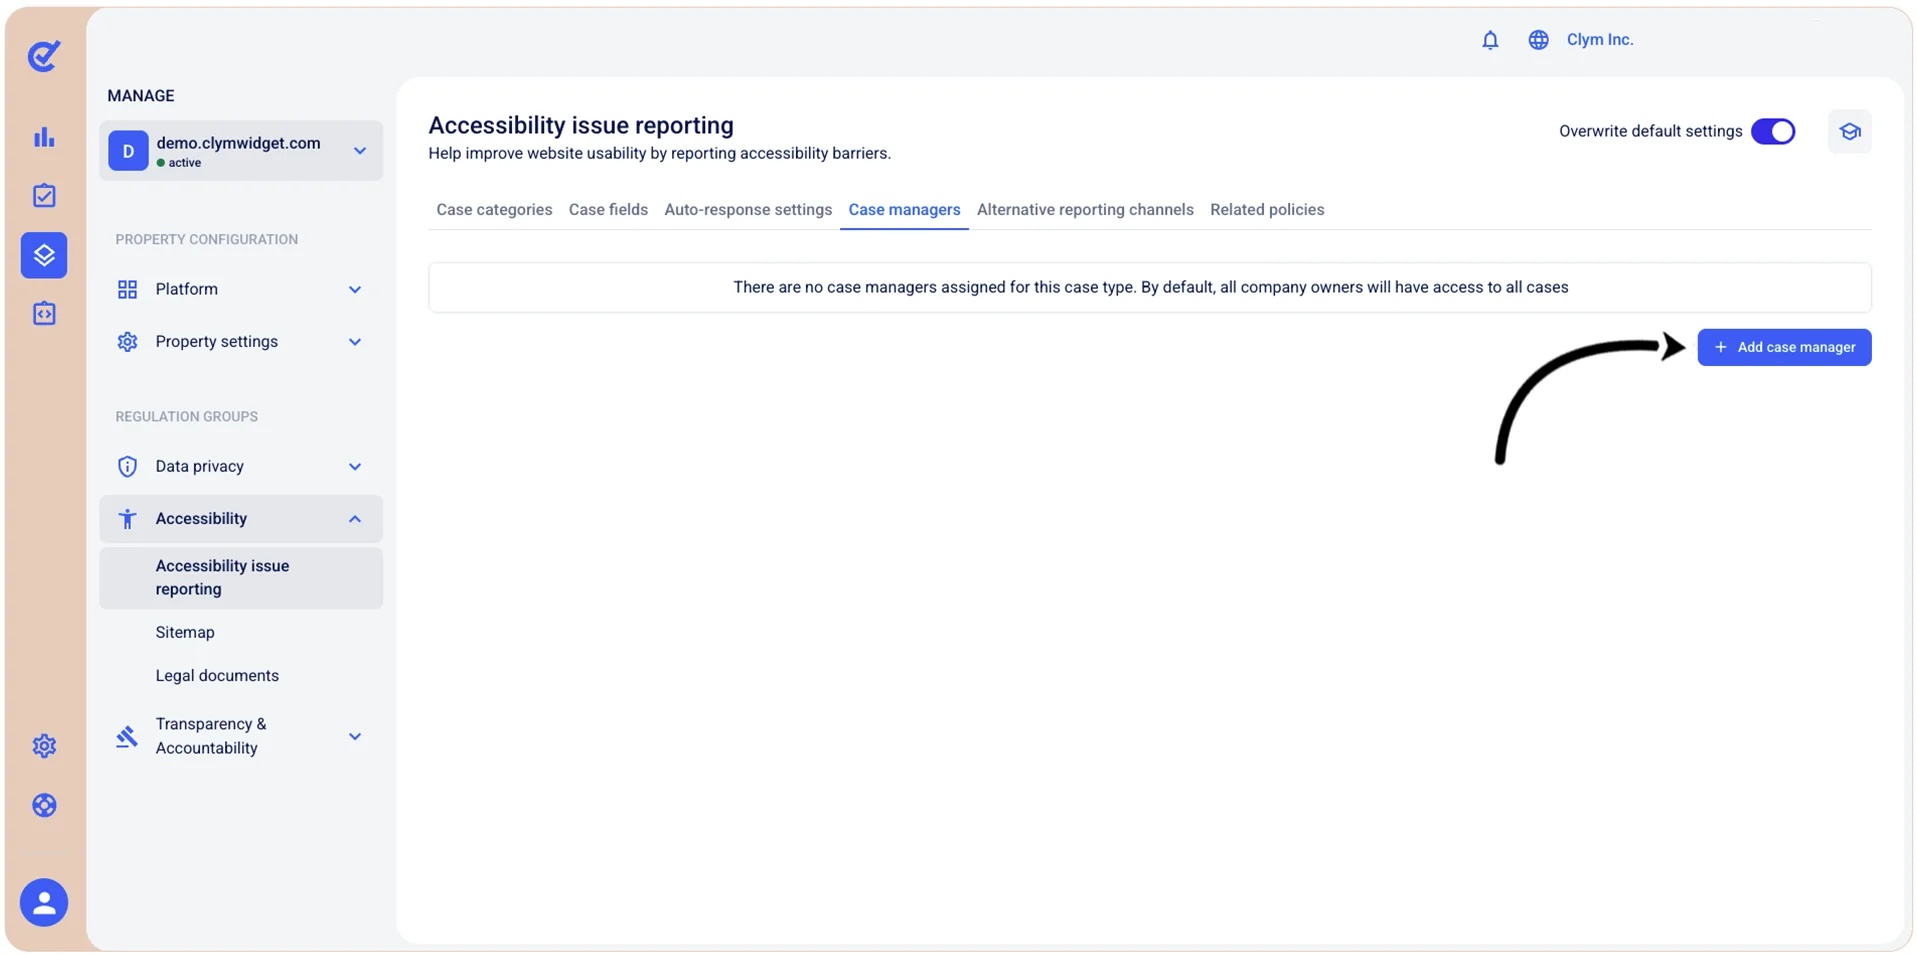Viewport: 1917px width, 955px height.
Task: Open the user profile avatar icon
Action: click(44, 903)
